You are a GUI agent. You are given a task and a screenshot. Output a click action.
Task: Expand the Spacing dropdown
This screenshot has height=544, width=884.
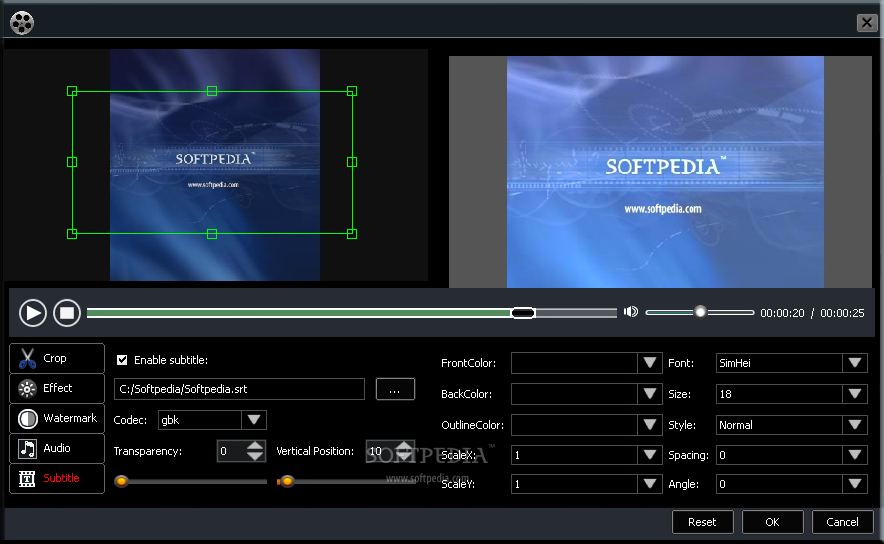click(x=855, y=455)
